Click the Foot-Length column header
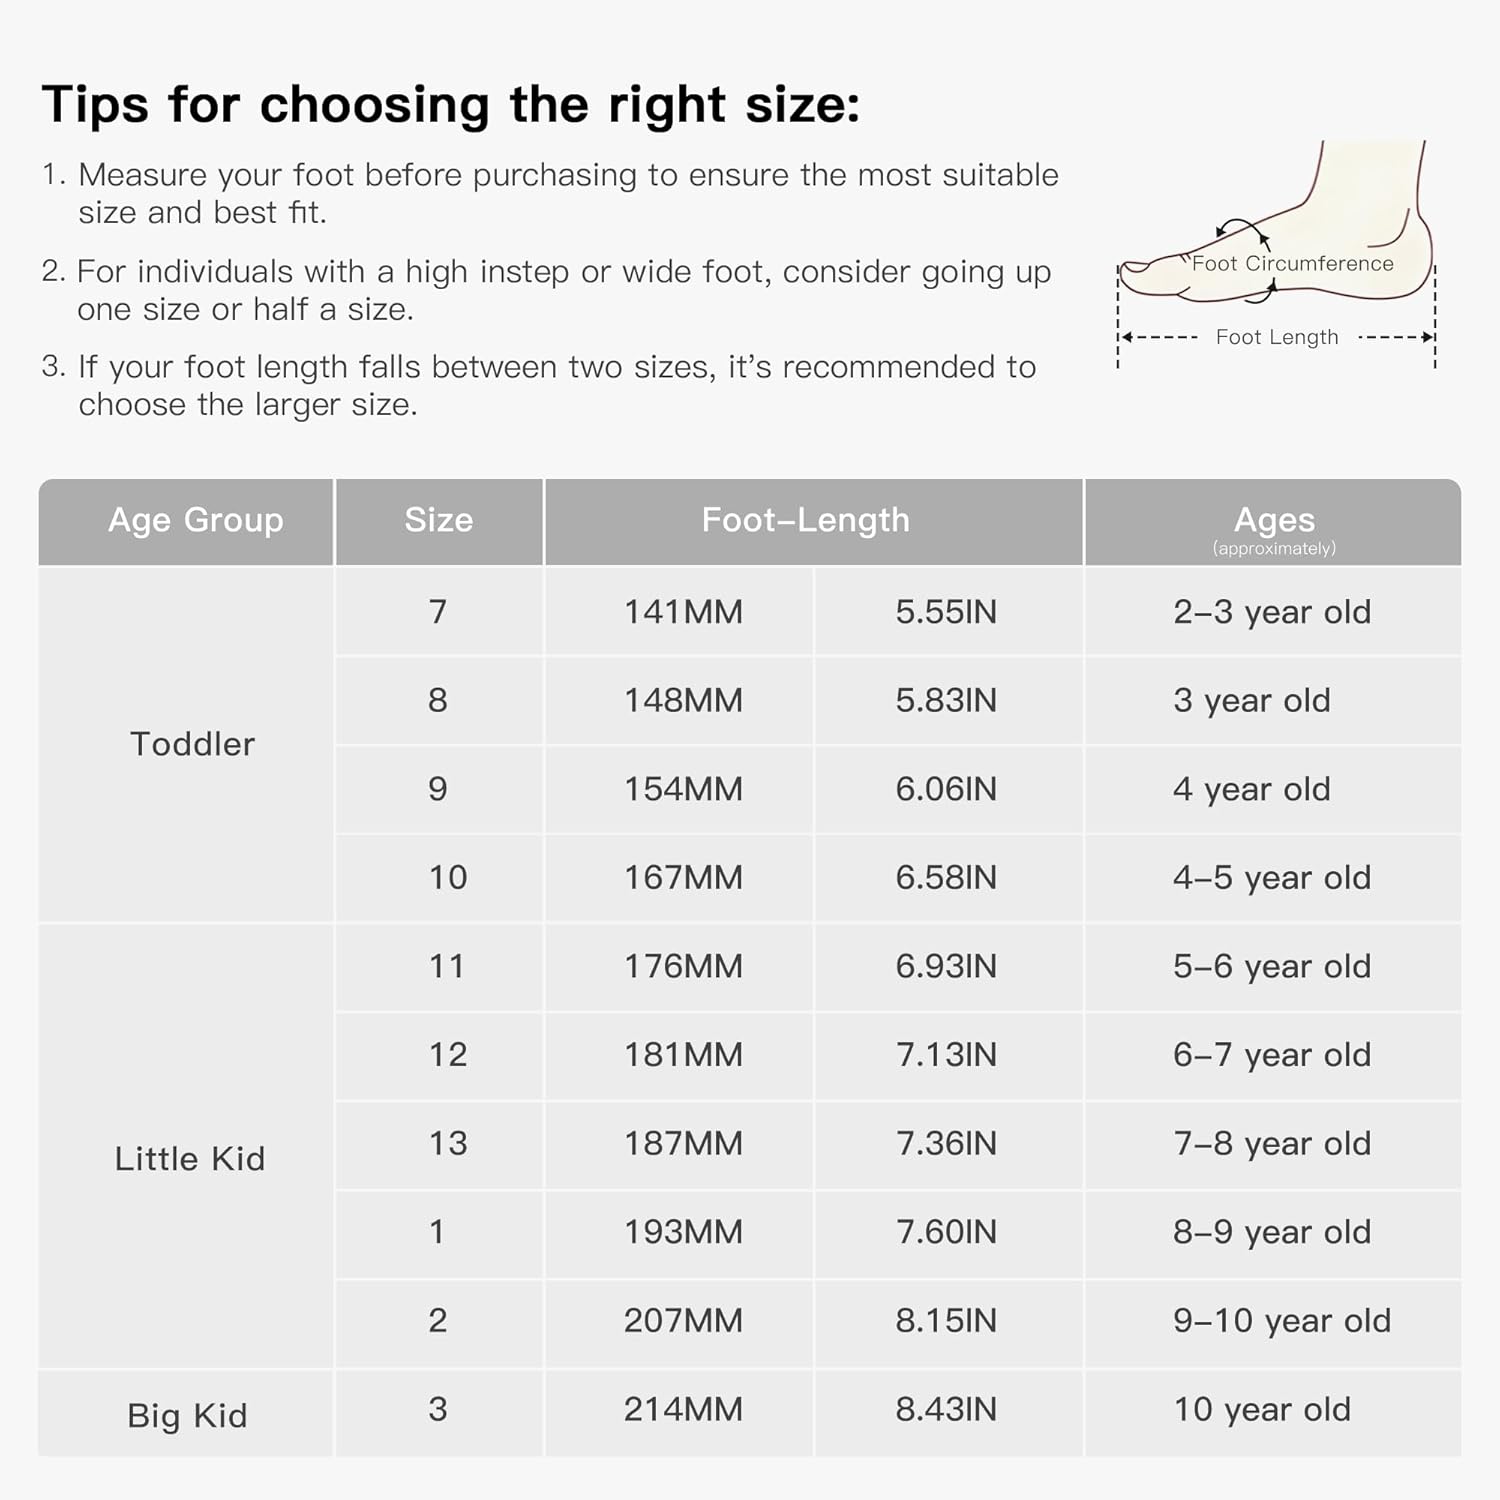Viewport: 1500px width, 1500px height. coord(814,522)
